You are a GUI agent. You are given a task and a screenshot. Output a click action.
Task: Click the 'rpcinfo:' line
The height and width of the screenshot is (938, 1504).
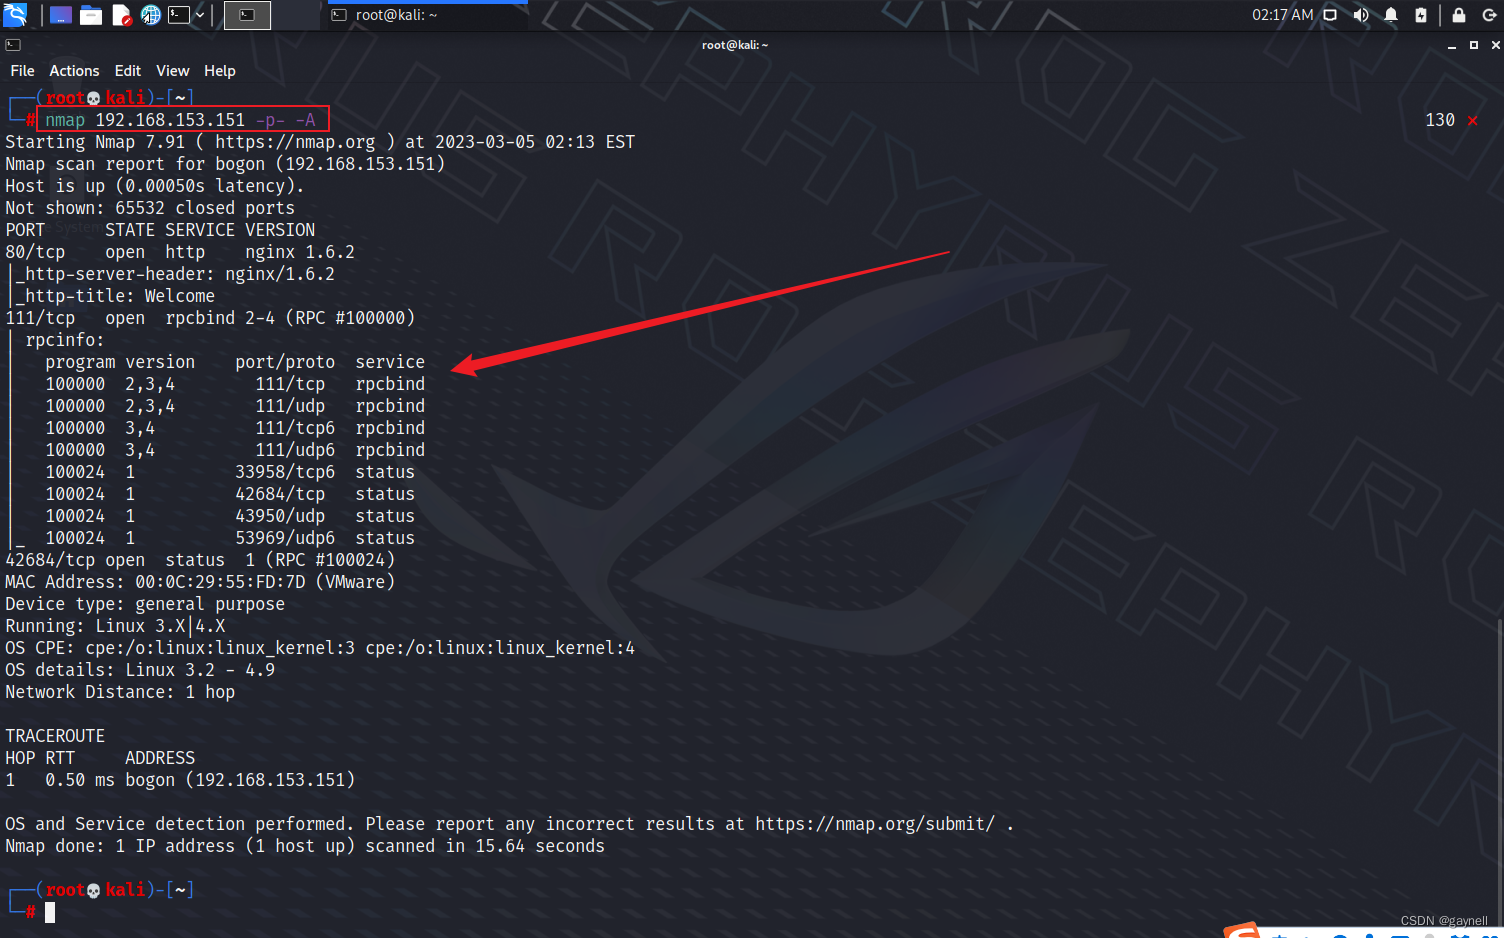(64, 340)
